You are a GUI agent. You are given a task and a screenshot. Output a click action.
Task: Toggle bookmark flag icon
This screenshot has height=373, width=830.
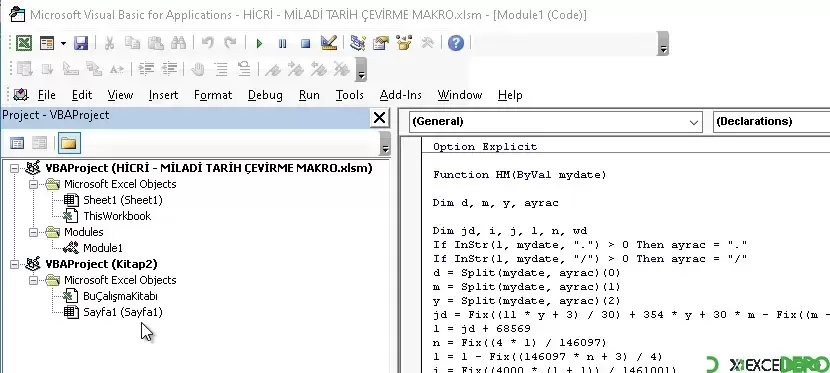point(273,69)
